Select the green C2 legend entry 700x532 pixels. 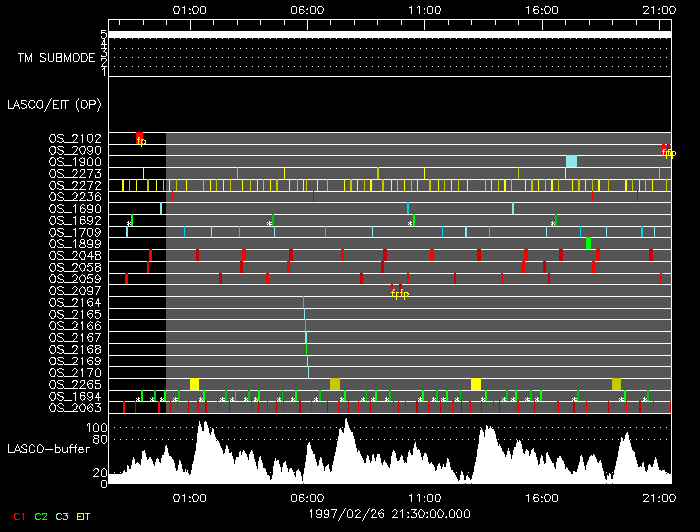click(41, 516)
